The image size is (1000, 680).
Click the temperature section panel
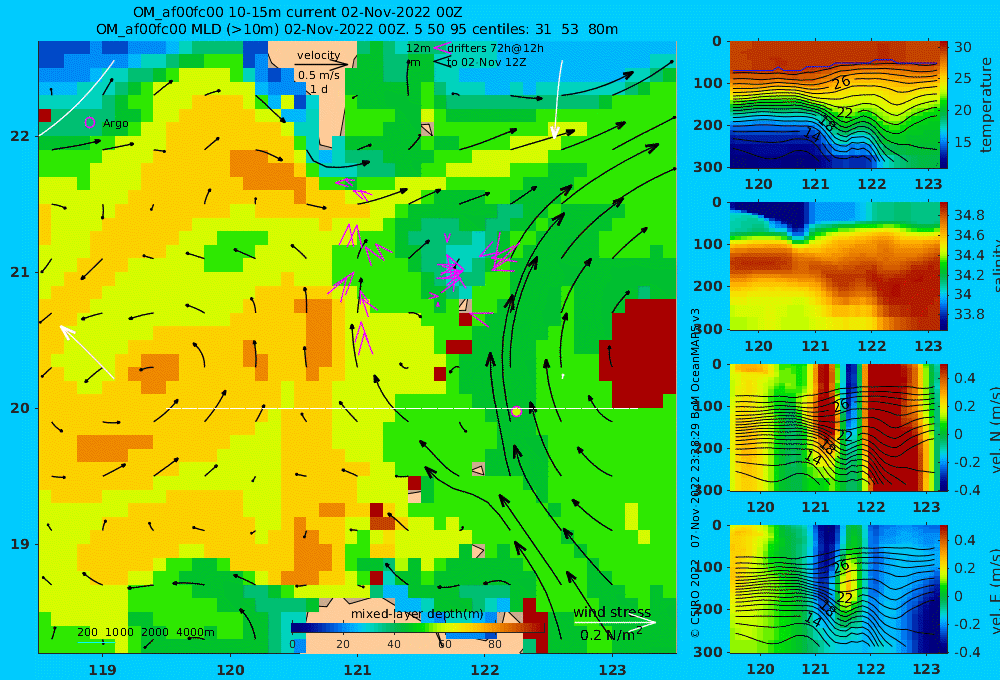834,105
